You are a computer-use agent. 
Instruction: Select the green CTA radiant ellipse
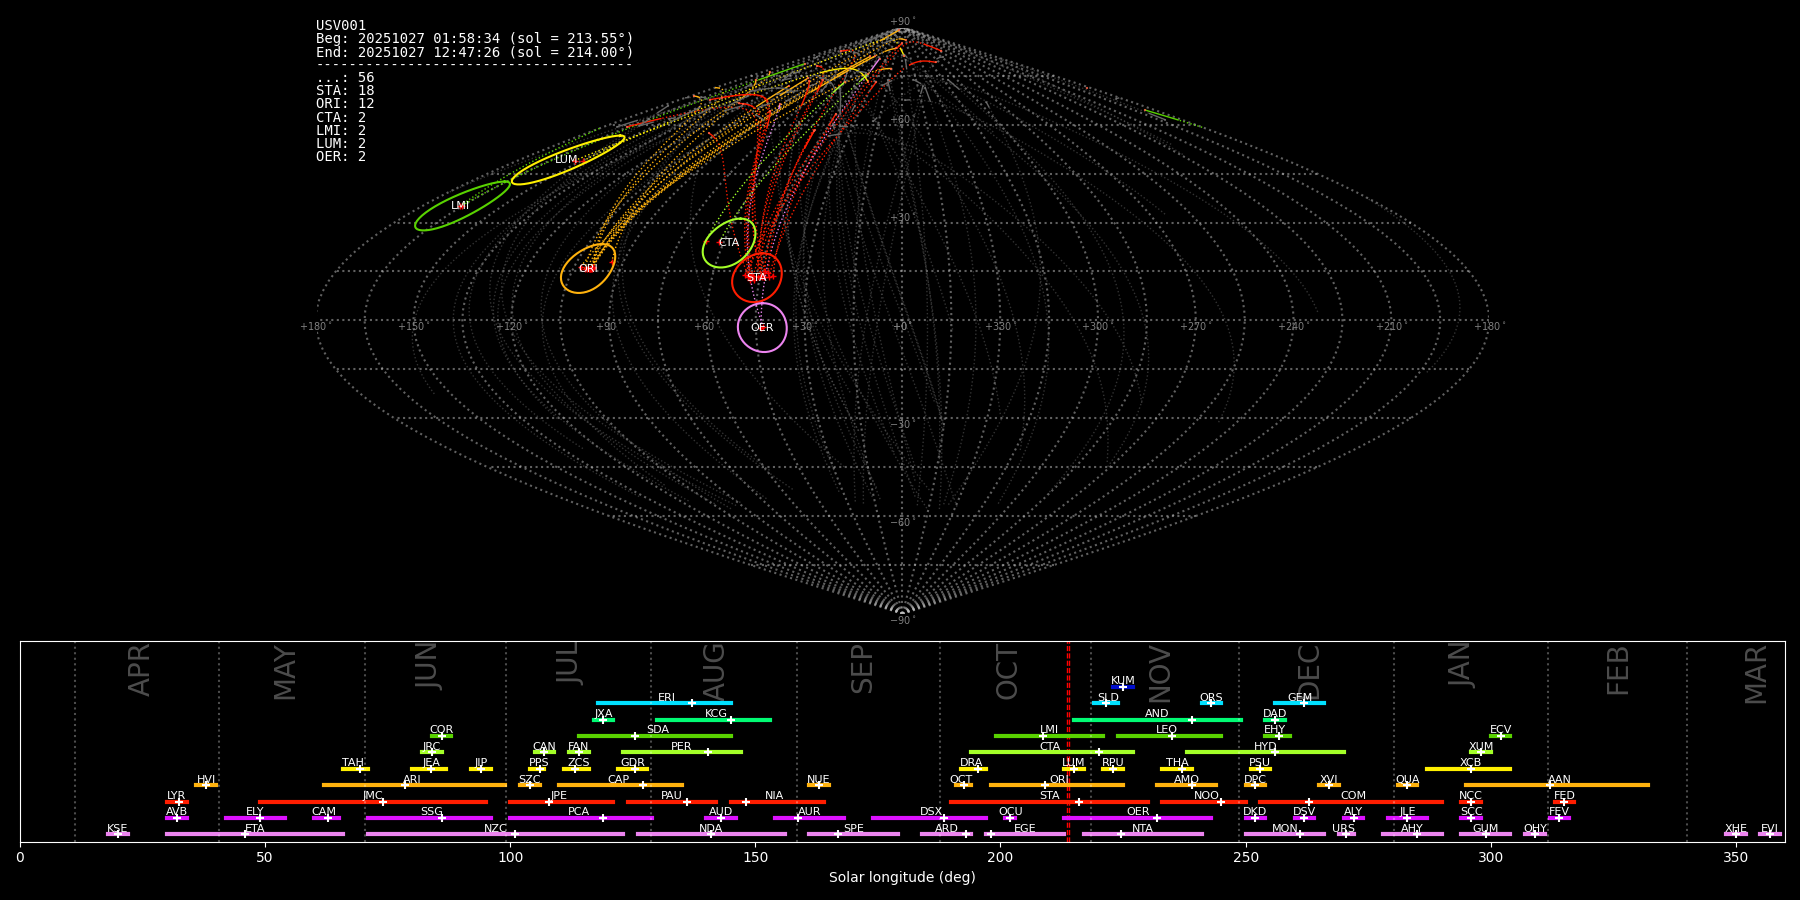pyautogui.click(x=729, y=243)
